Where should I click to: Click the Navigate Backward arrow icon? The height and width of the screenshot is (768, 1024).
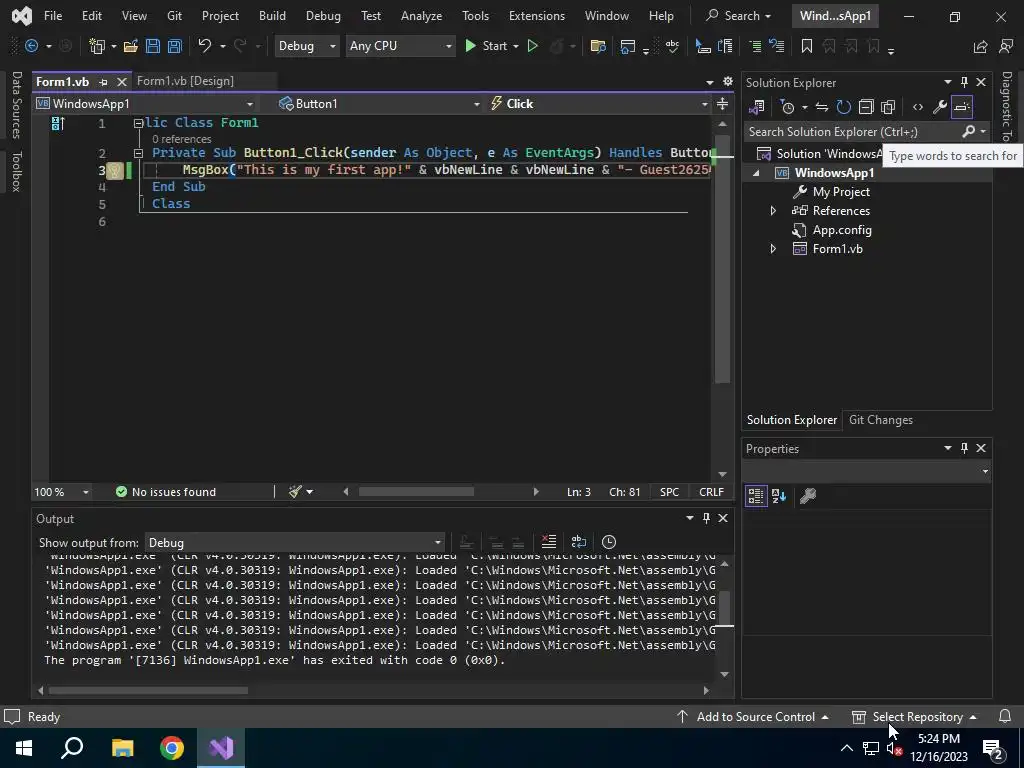(x=31, y=46)
